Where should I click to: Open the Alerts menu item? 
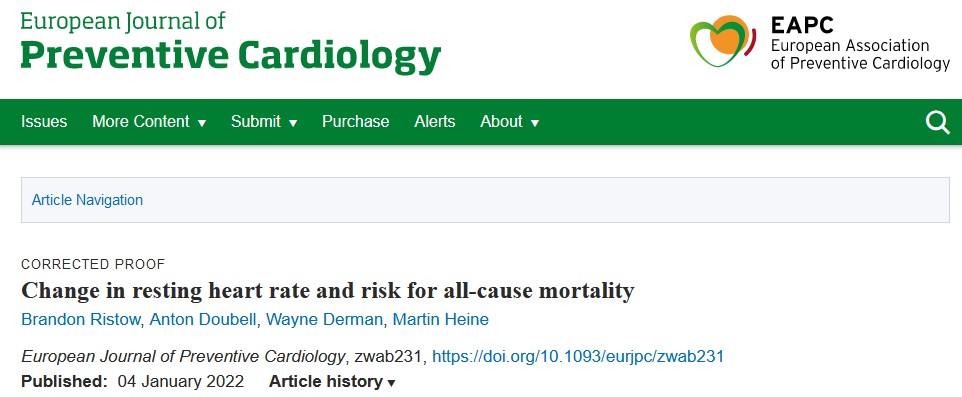(x=434, y=121)
